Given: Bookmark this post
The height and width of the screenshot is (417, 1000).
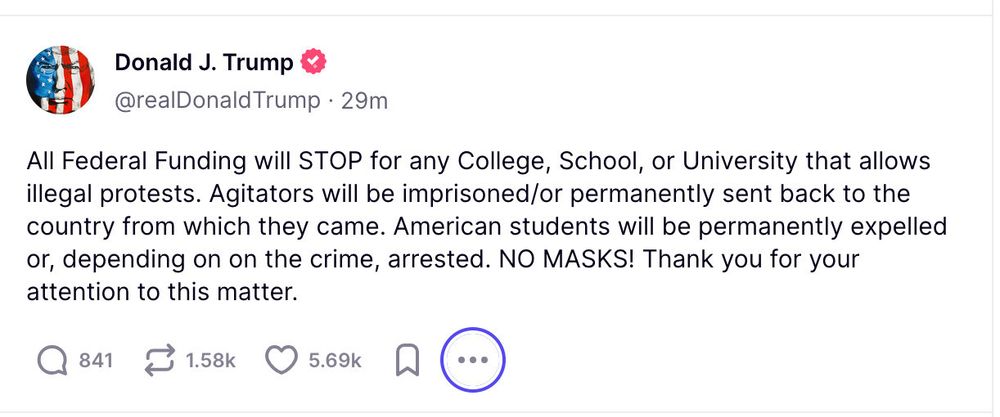Looking at the screenshot, I should click(407, 360).
